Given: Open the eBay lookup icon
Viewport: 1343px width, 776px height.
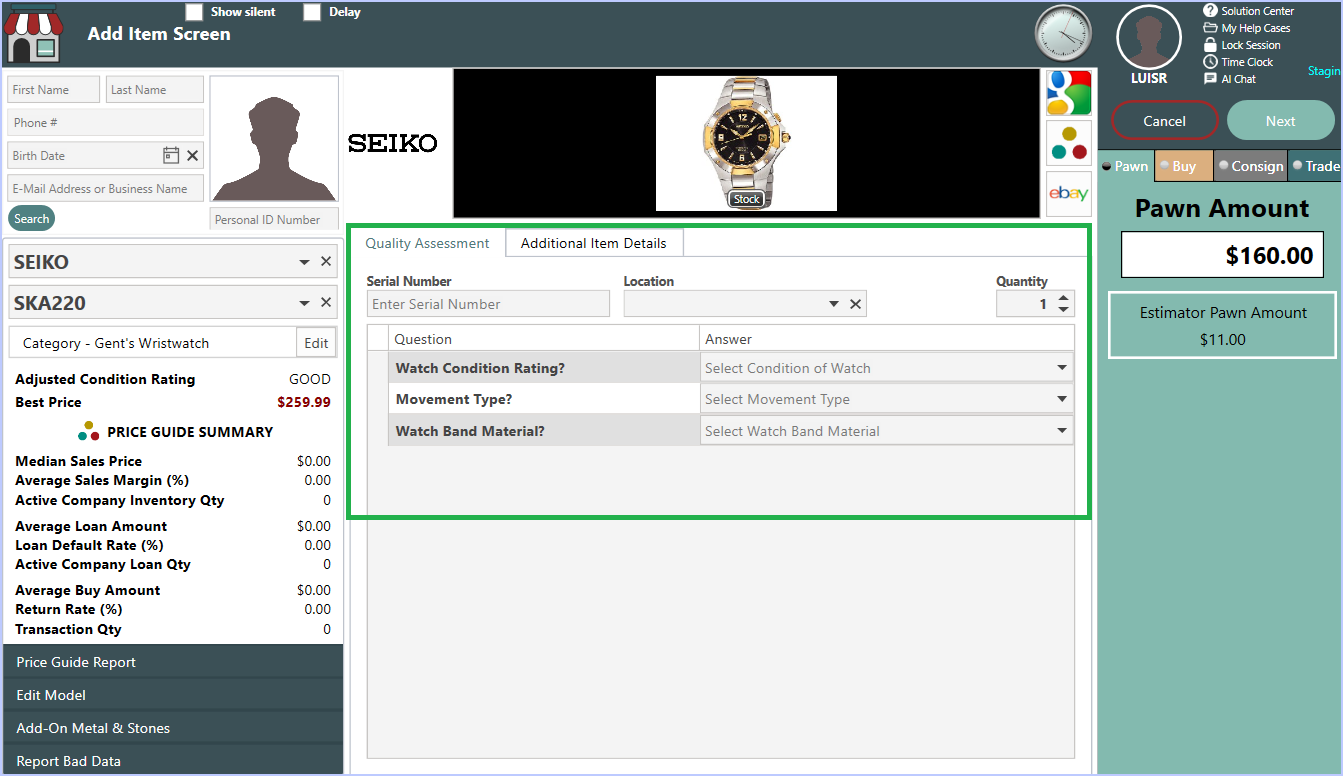Looking at the screenshot, I should [x=1068, y=193].
